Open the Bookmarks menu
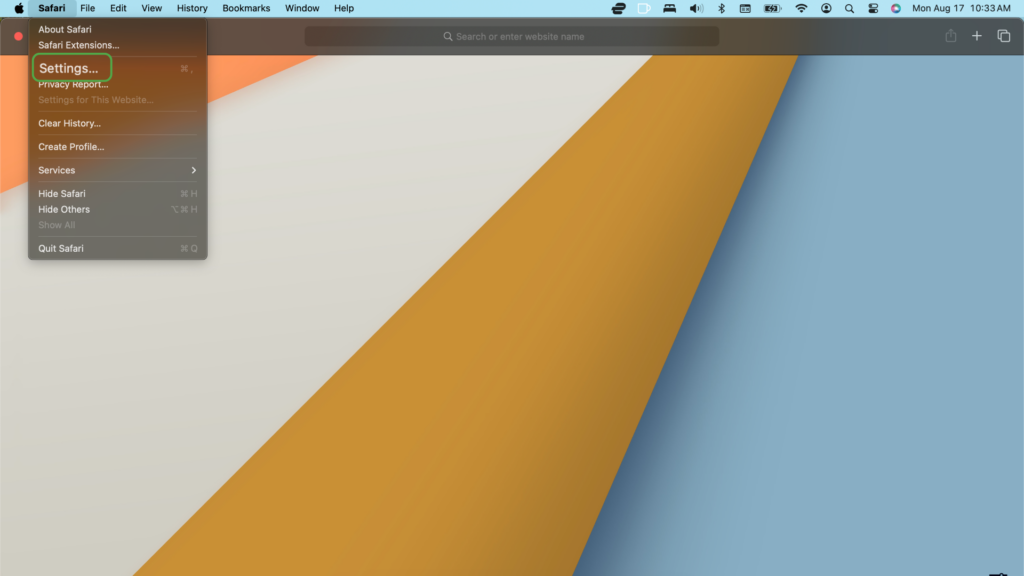Image resolution: width=1024 pixels, height=576 pixels. [x=246, y=8]
